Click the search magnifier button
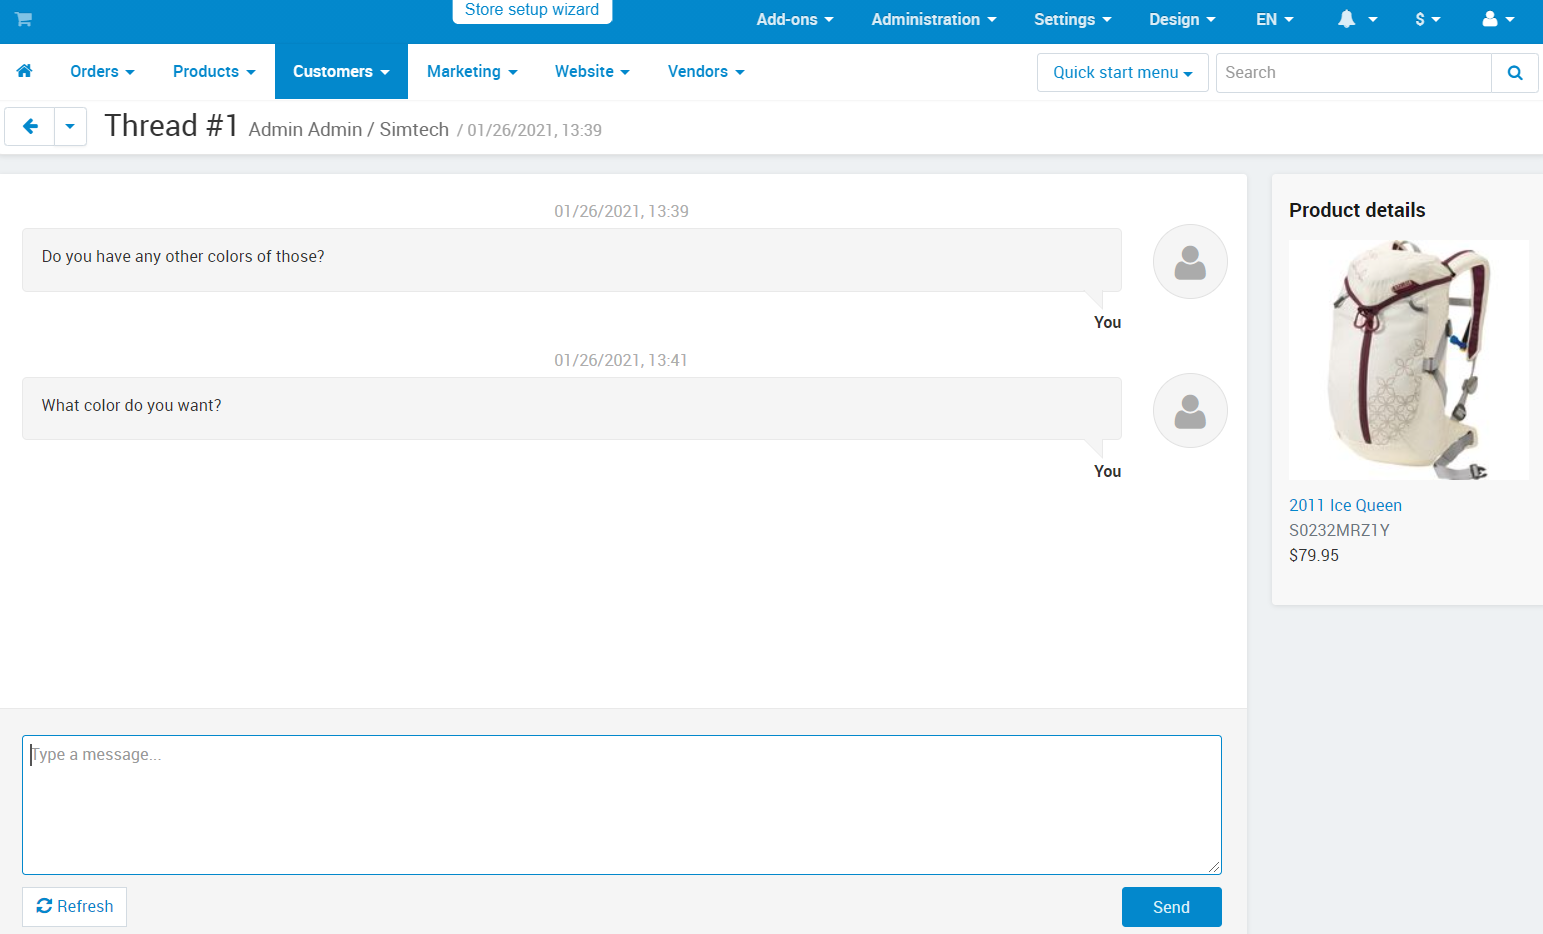 coord(1515,73)
